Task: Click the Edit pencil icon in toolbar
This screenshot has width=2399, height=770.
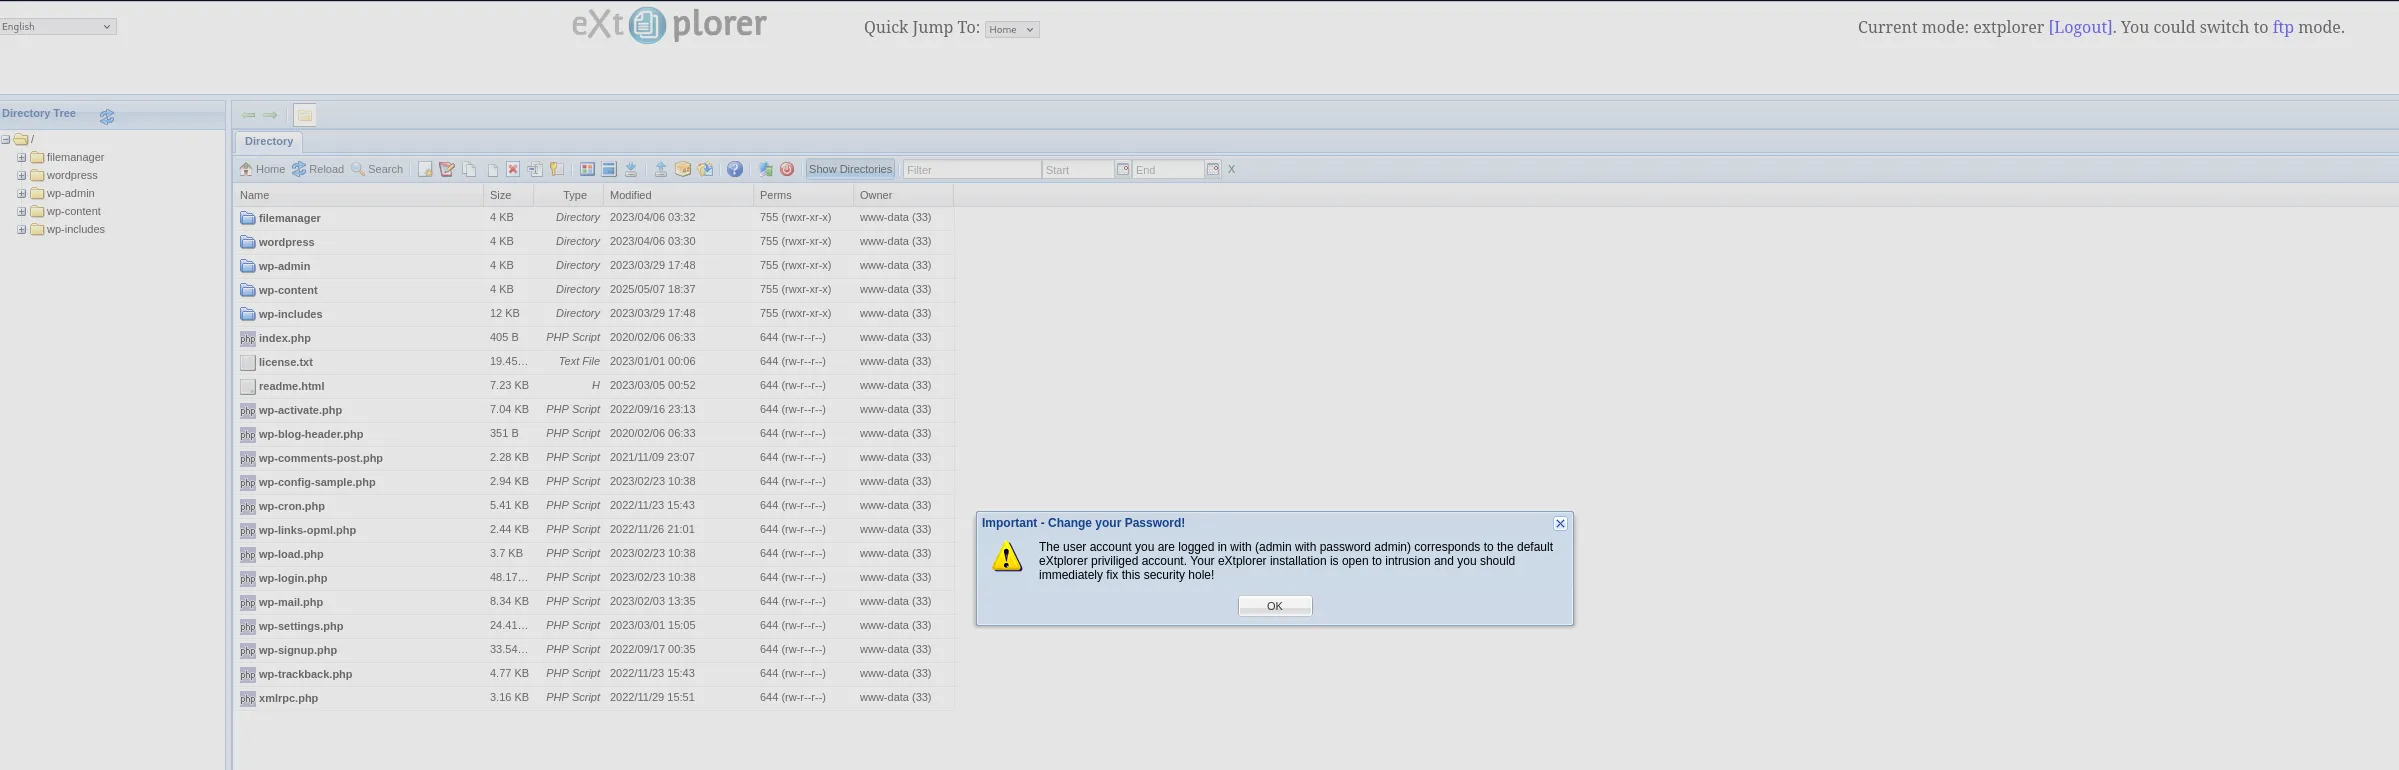Action: [447, 170]
